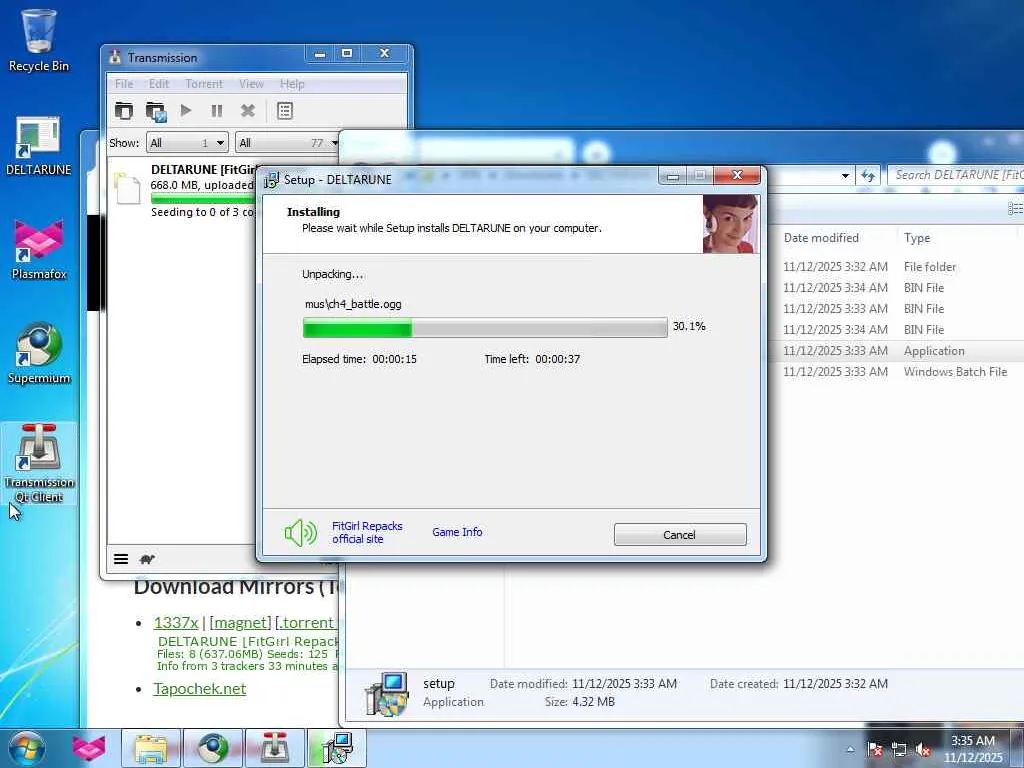Open the Game Info link

(457, 532)
